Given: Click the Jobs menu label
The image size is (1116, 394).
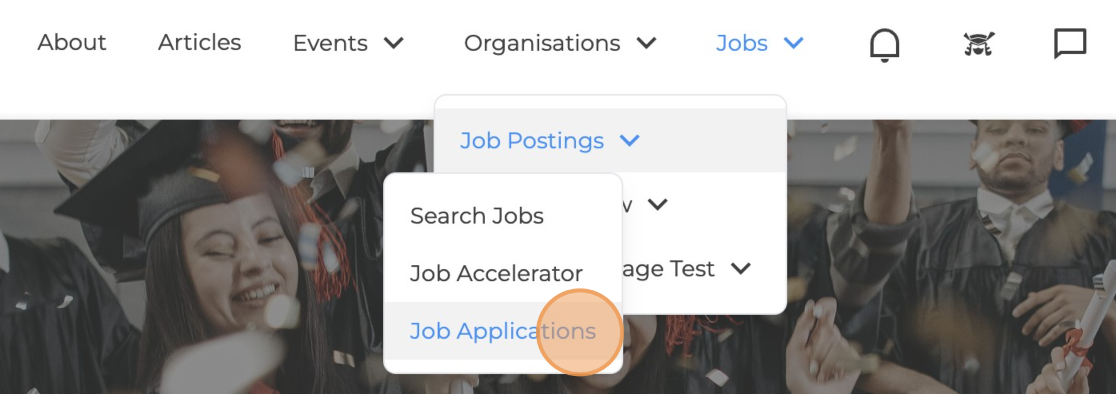Looking at the screenshot, I should click(742, 43).
